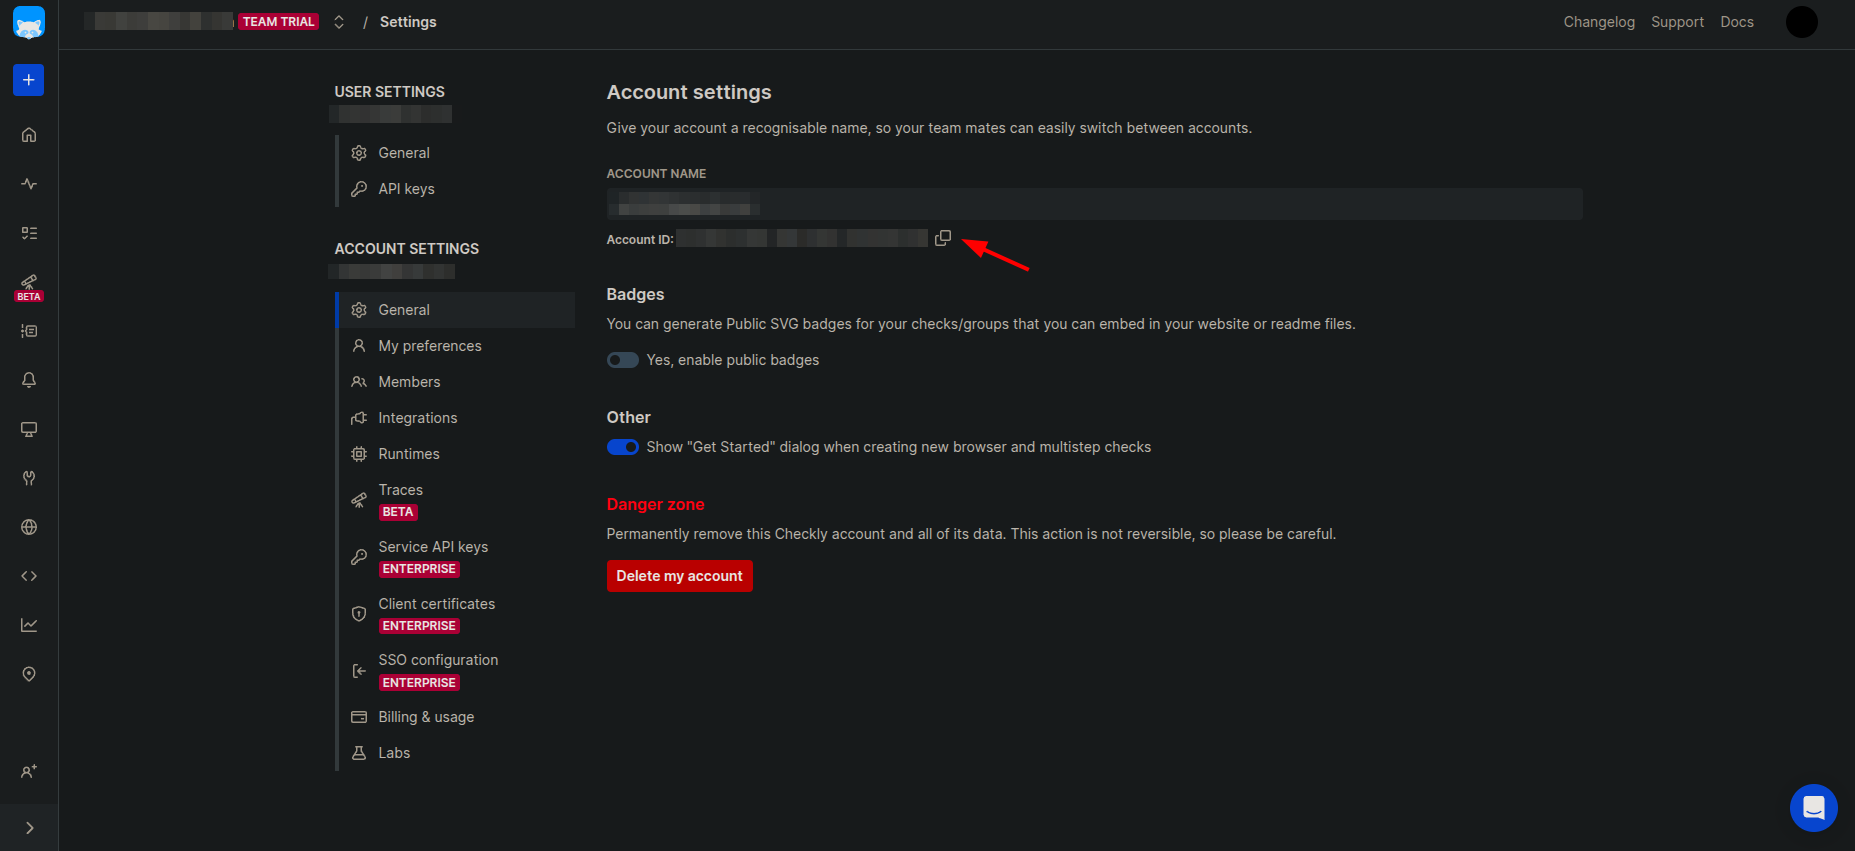Open the Changelog link
This screenshot has height=851, width=1855.
[x=1599, y=22]
